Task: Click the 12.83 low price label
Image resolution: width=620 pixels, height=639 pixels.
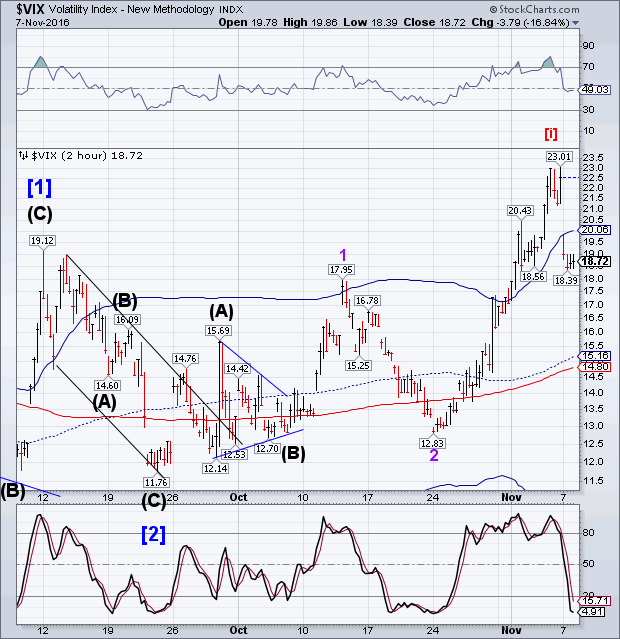Action: (x=432, y=443)
